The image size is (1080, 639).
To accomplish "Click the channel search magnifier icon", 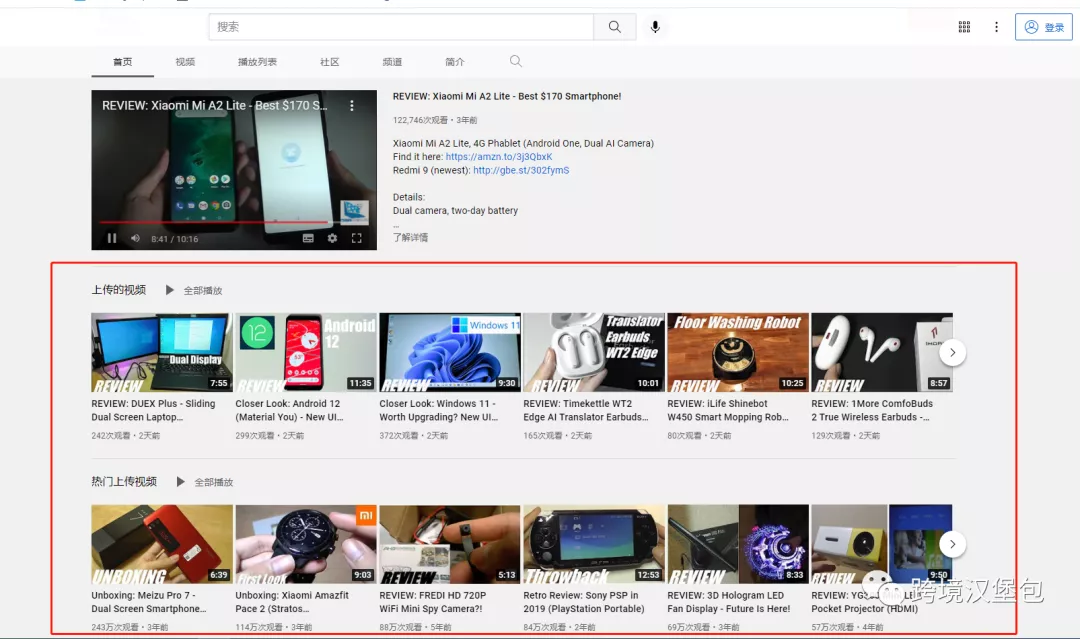I will pyautogui.click(x=515, y=61).
